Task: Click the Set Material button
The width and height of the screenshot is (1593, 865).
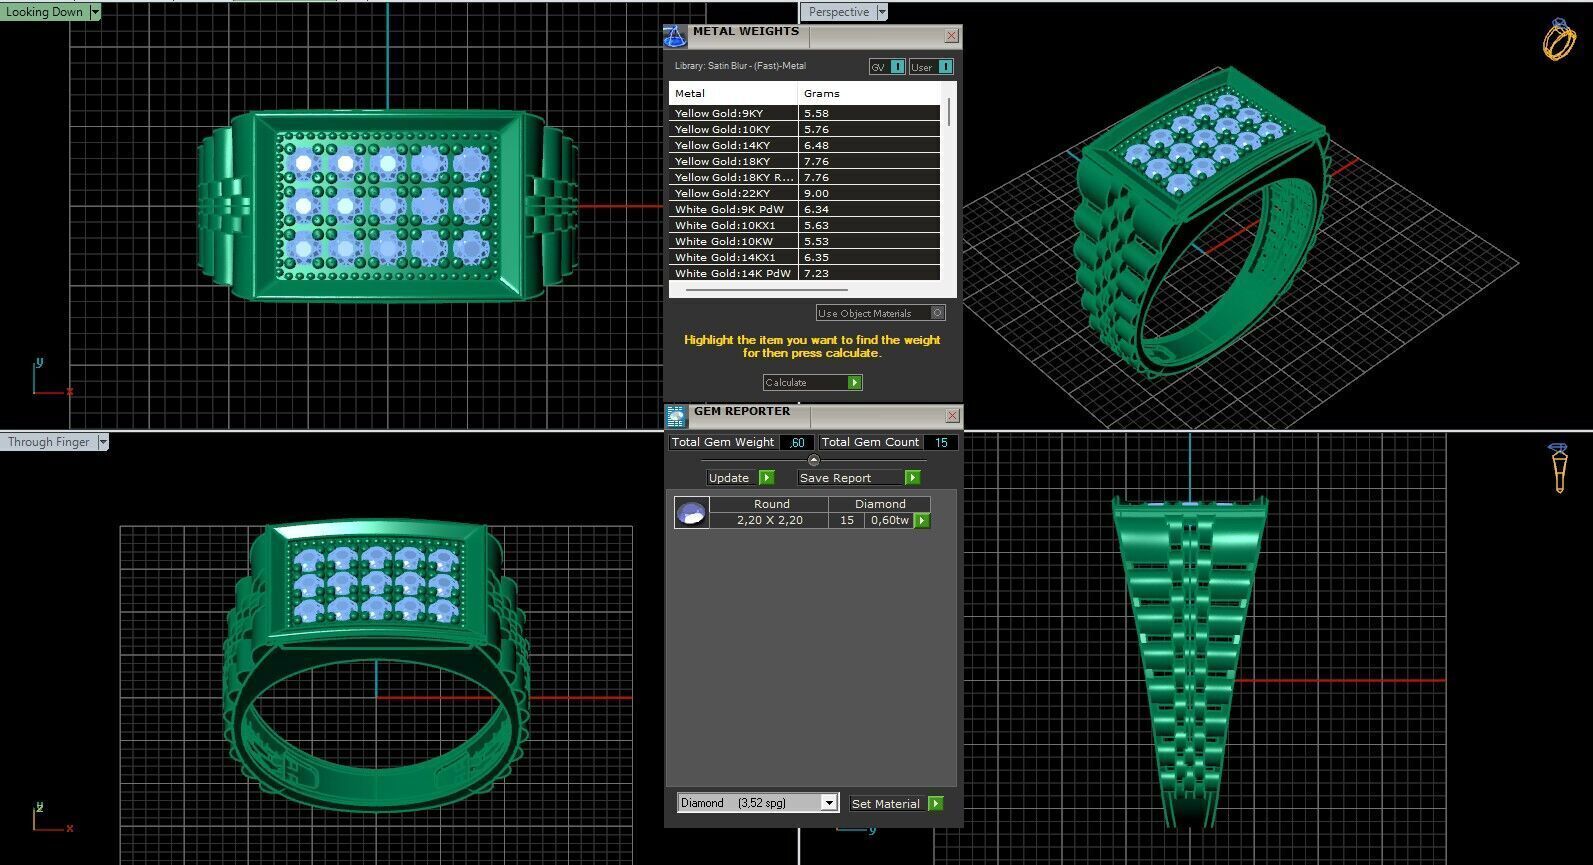Action: 896,803
